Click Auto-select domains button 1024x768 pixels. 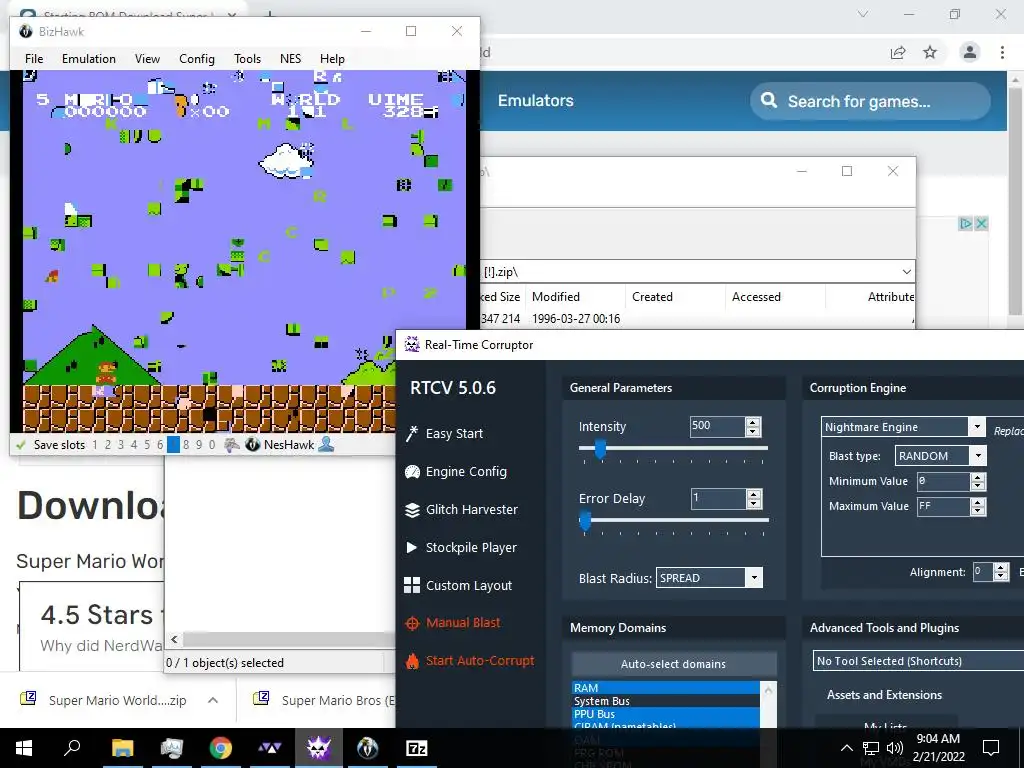pos(673,664)
